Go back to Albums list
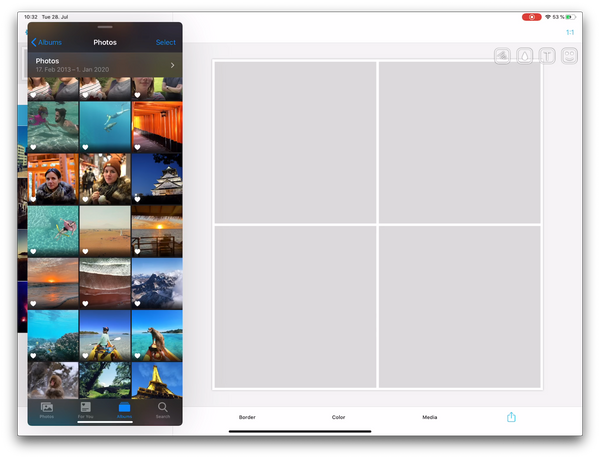600x459 pixels. pyautogui.click(x=46, y=42)
